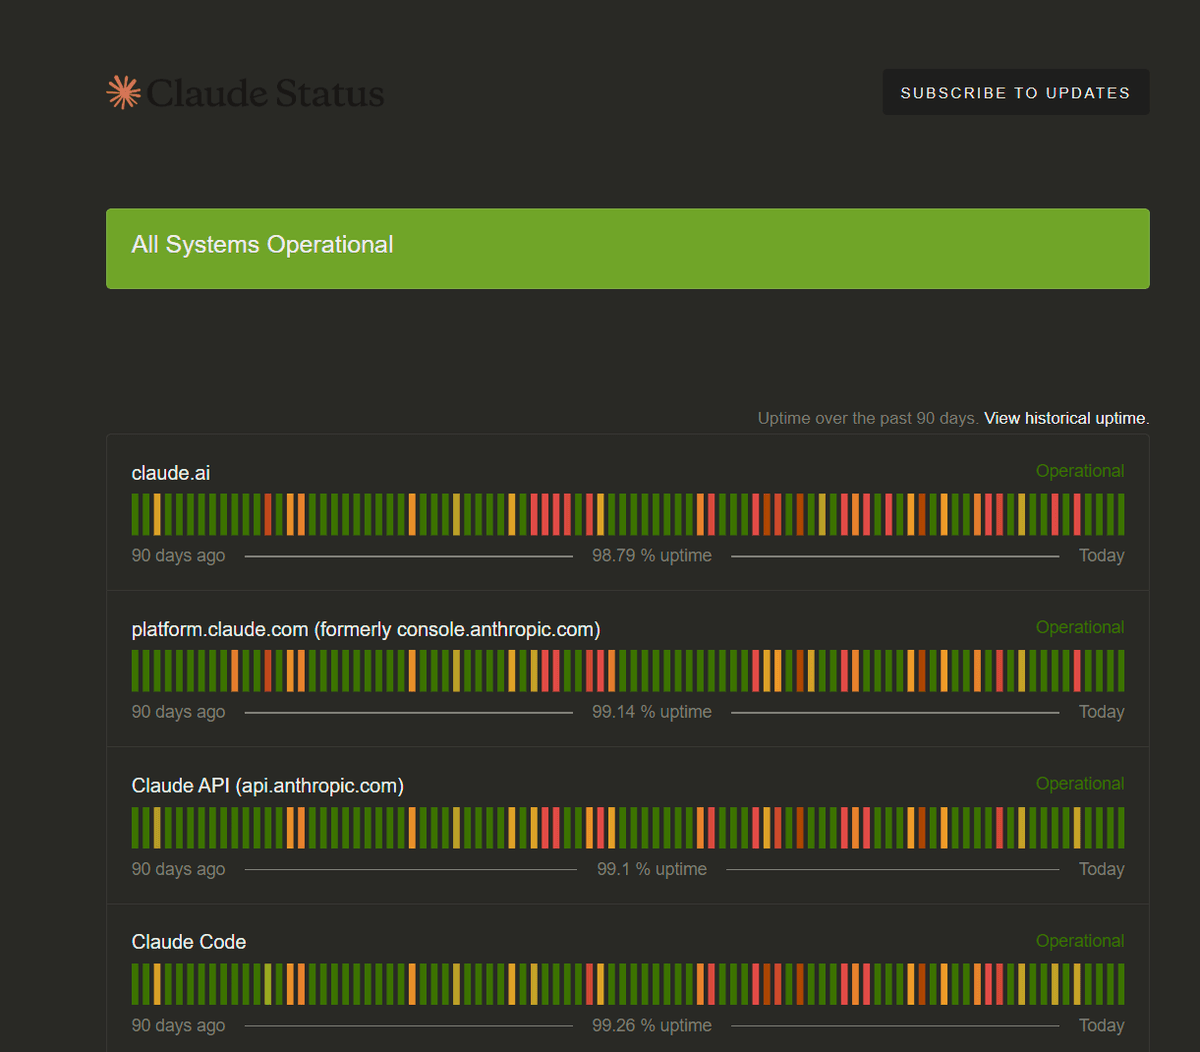Click the Claude API (api.anthropic.com) heading
The width and height of the screenshot is (1200, 1052).
[267, 785]
